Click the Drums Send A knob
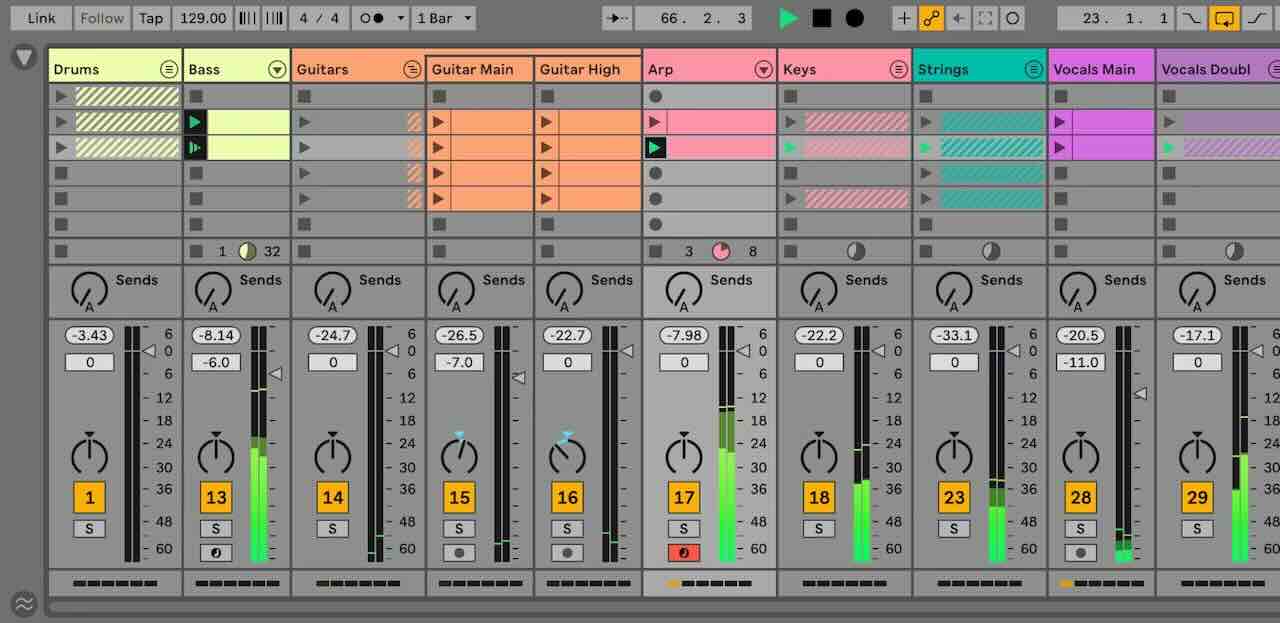 tap(90, 291)
